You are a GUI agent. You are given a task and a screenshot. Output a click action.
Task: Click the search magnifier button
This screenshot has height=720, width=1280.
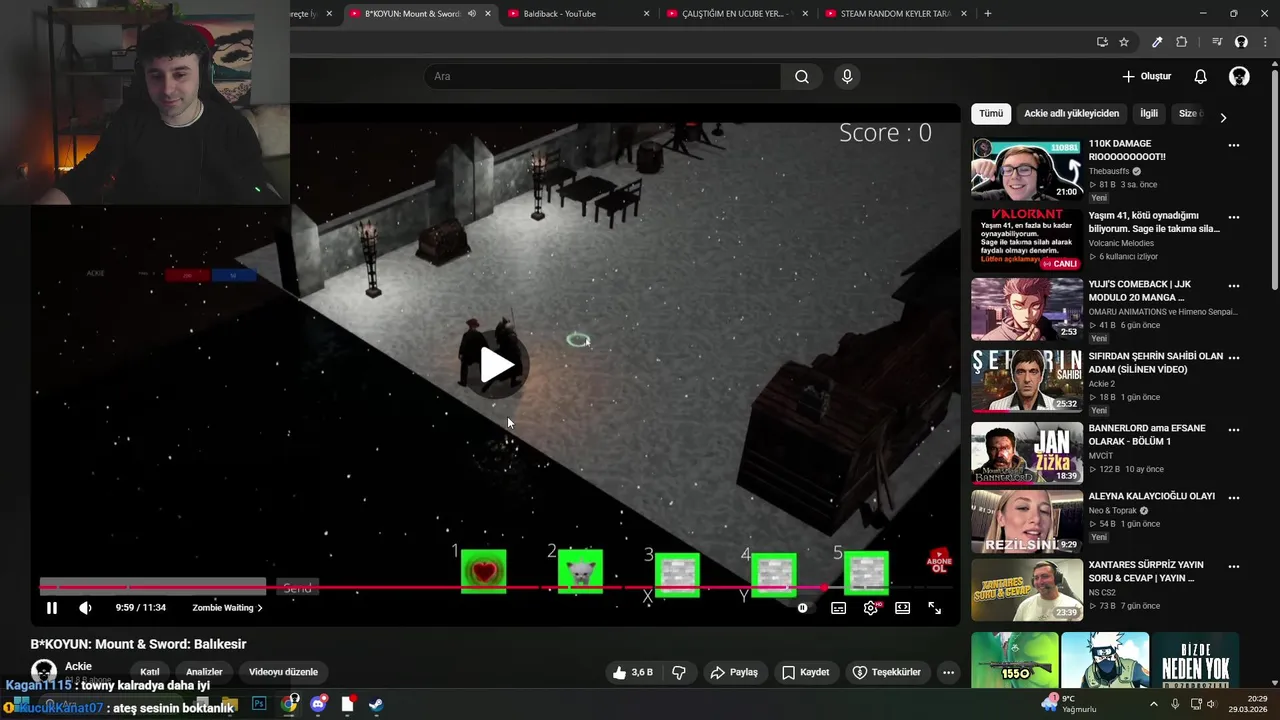tap(802, 76)
